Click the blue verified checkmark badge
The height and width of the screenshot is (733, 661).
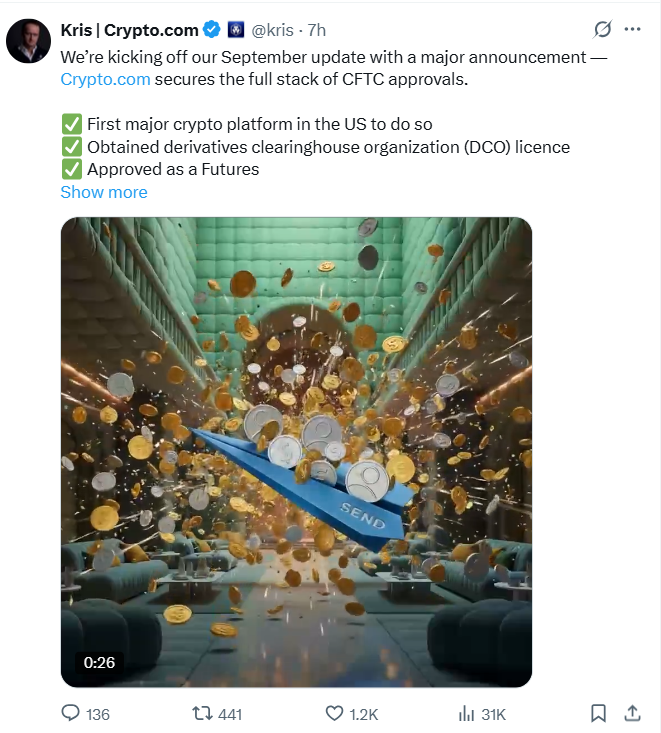tap(212, 30)
